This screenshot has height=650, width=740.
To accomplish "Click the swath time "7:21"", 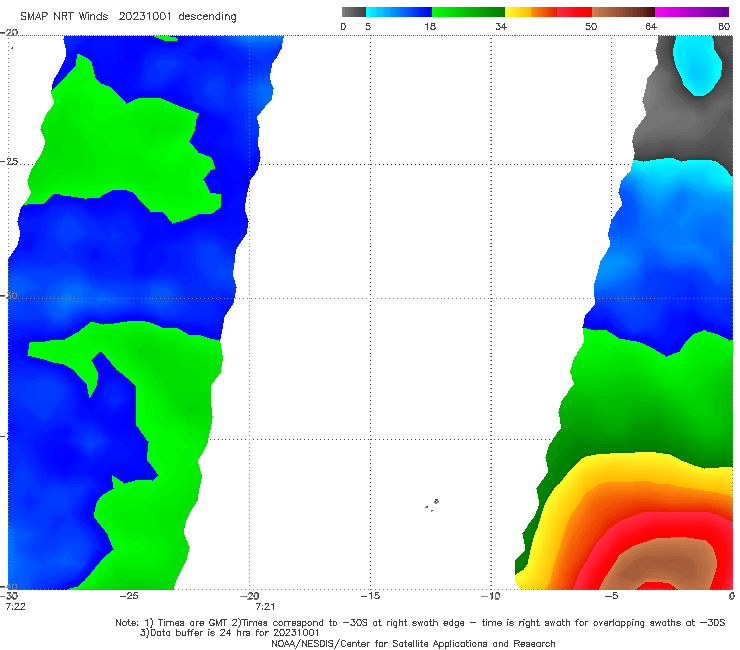I will tap(265, 607).
